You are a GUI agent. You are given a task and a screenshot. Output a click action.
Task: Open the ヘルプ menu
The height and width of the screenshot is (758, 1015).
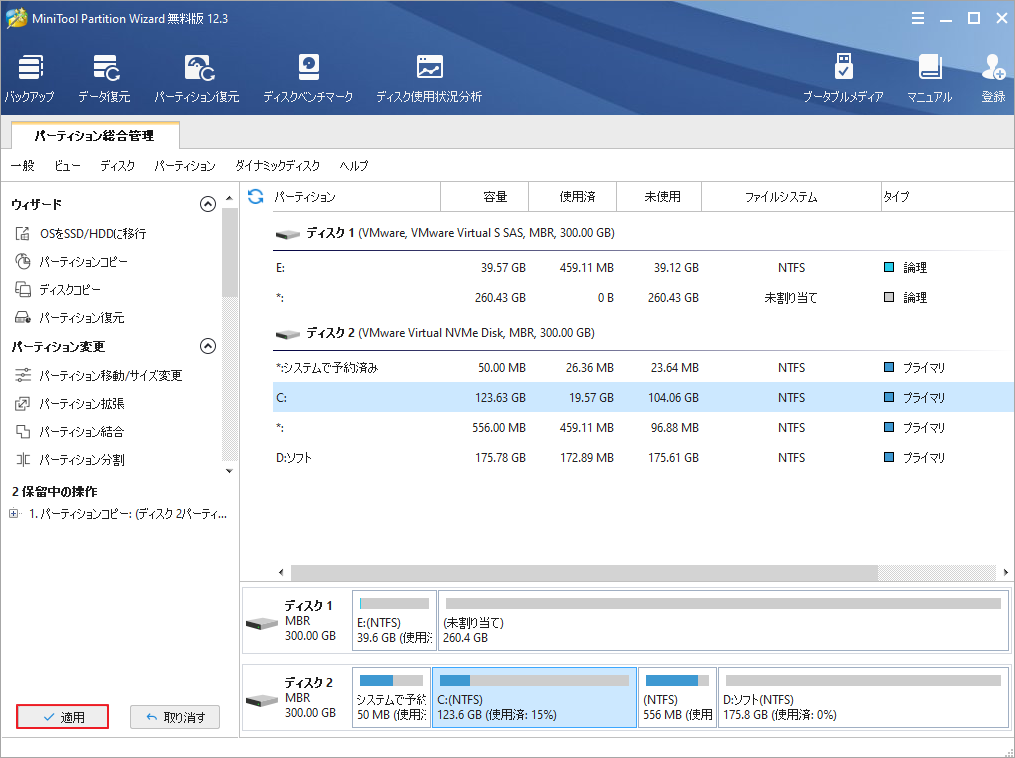coord(352,166)
